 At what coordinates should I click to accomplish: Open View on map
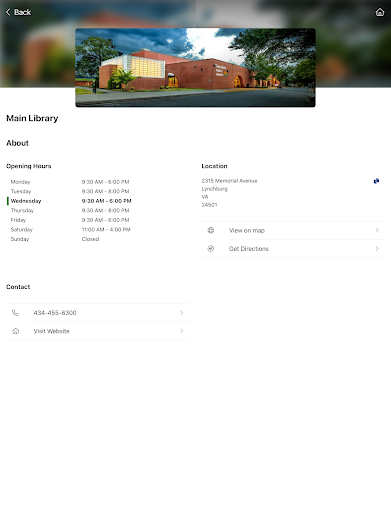click(x=293, y=230)
